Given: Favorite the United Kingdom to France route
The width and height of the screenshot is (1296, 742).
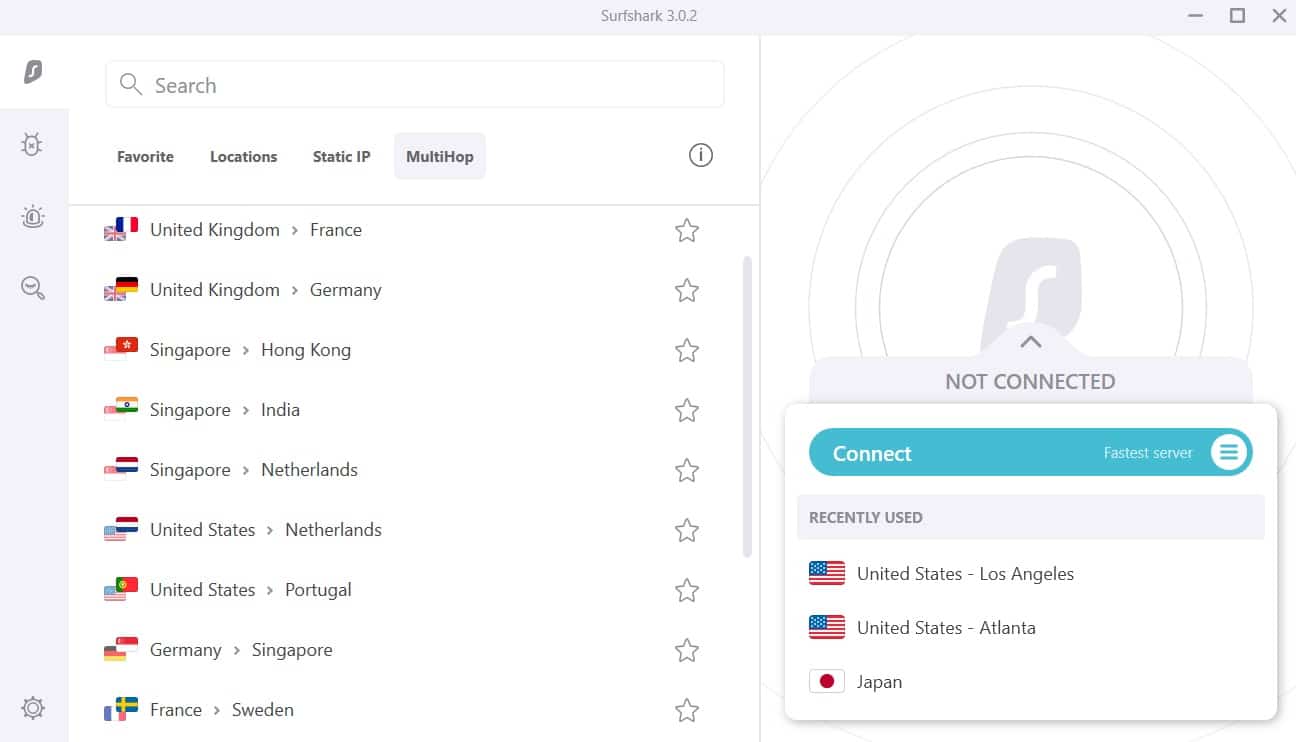Looking at the screenshot, I should (x=687, y=230).
